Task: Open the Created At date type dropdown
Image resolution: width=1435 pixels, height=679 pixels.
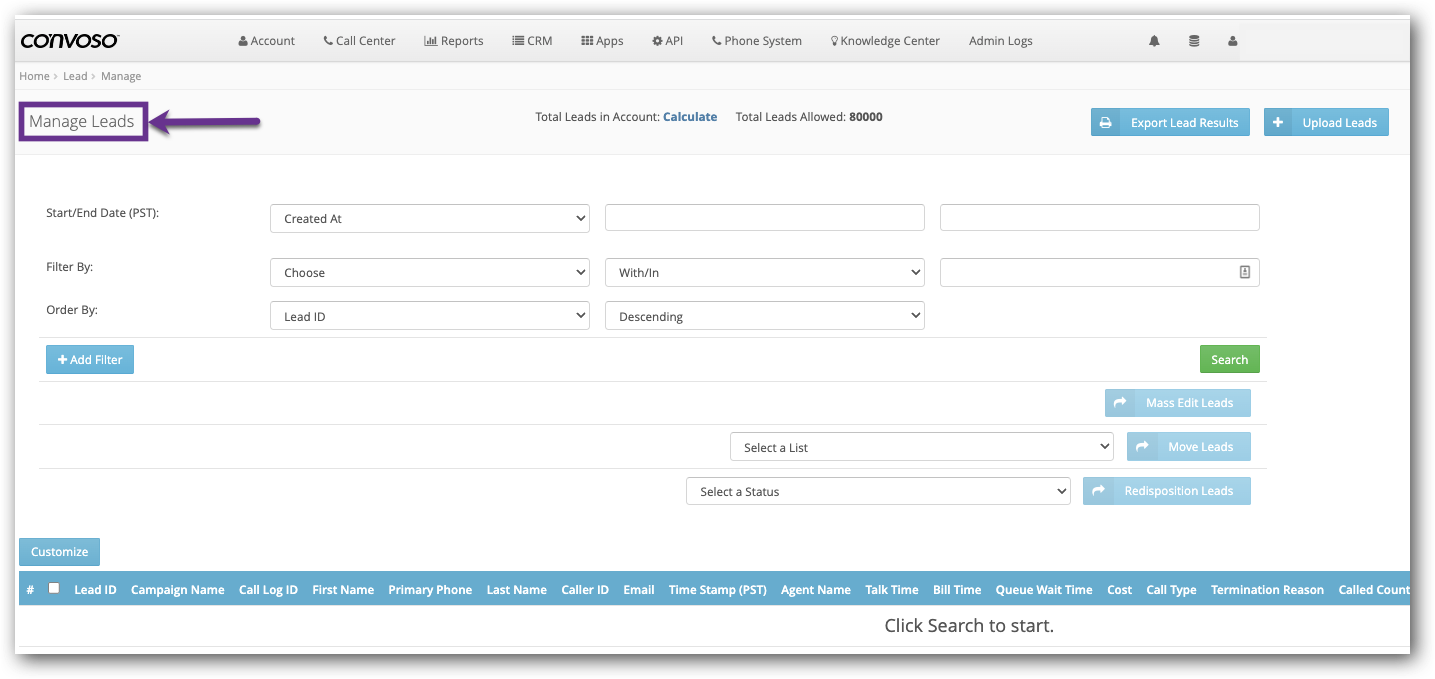Action: (x=429, y=218)
